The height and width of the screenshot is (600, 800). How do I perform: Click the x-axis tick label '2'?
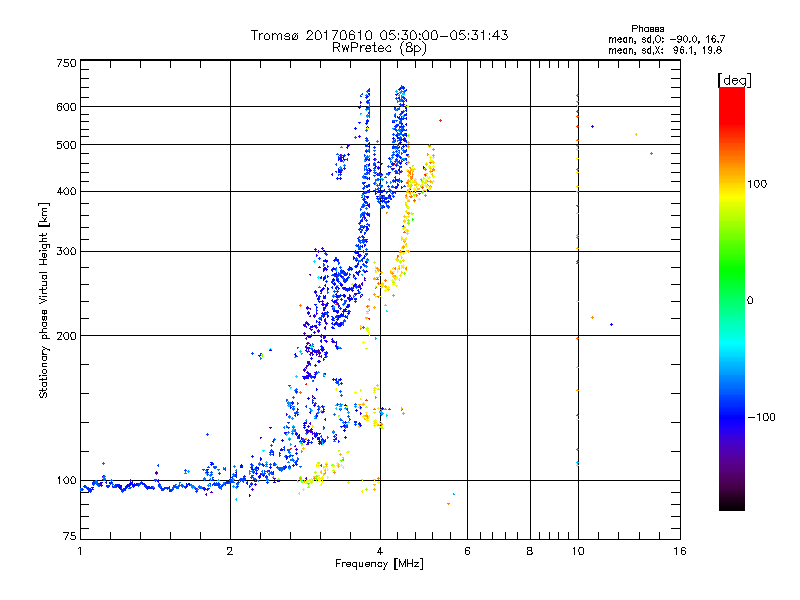(230, 551)
